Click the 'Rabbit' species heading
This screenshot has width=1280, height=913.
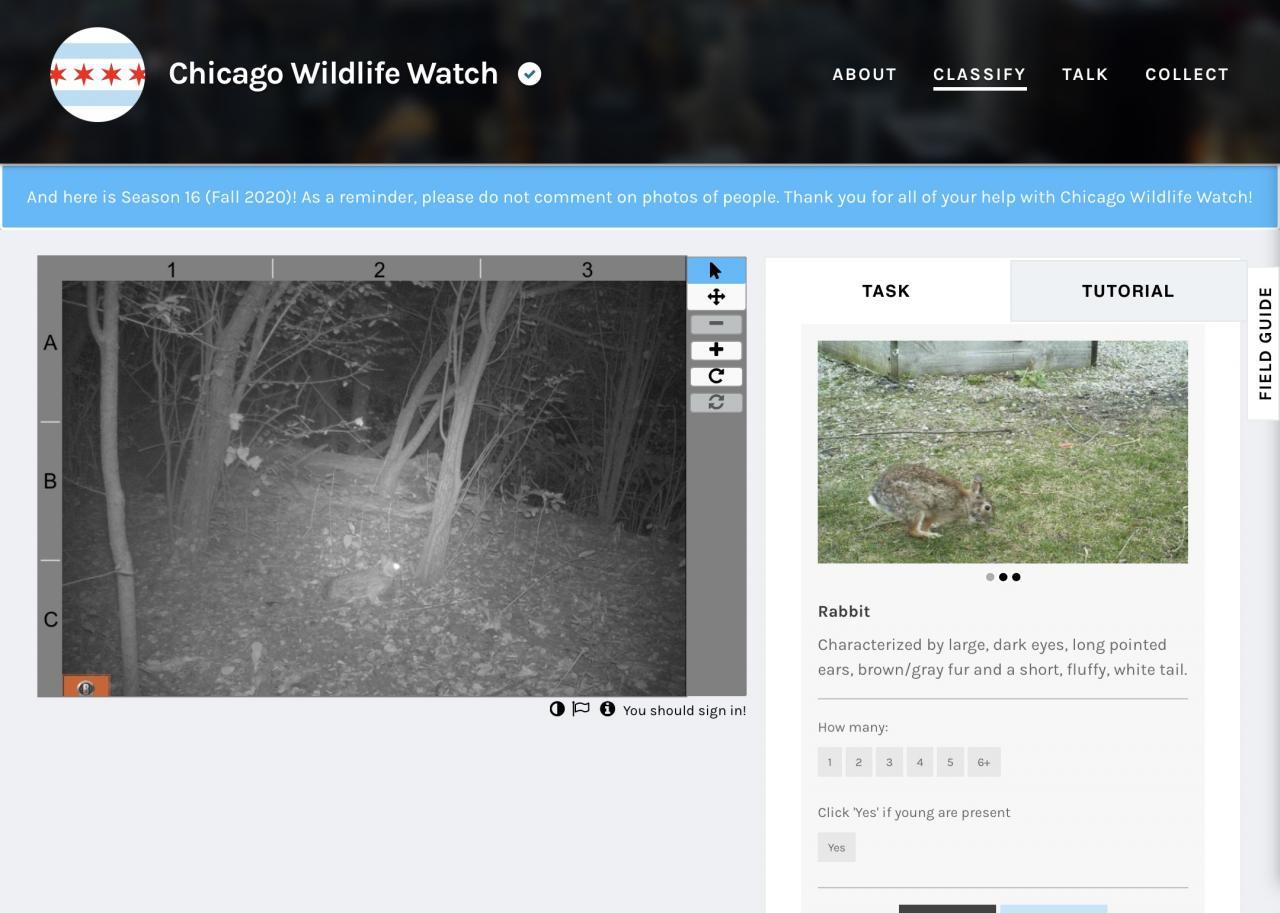tap(844, 611)
